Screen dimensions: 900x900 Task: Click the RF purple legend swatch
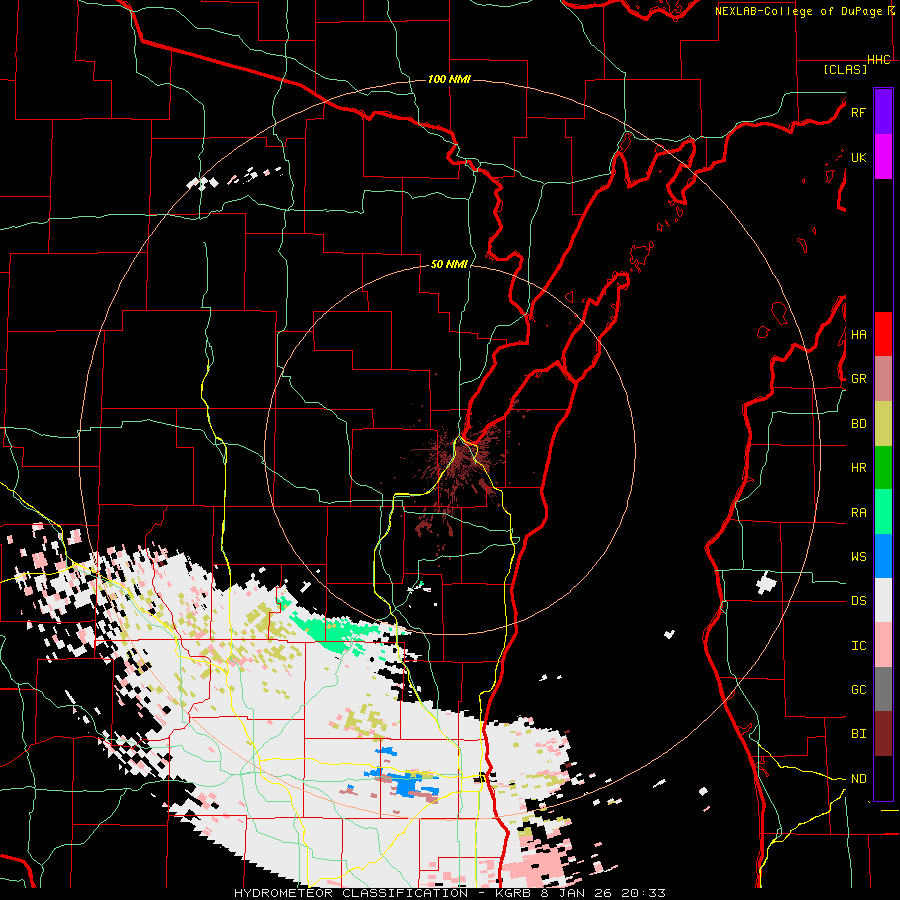(883, 112)
